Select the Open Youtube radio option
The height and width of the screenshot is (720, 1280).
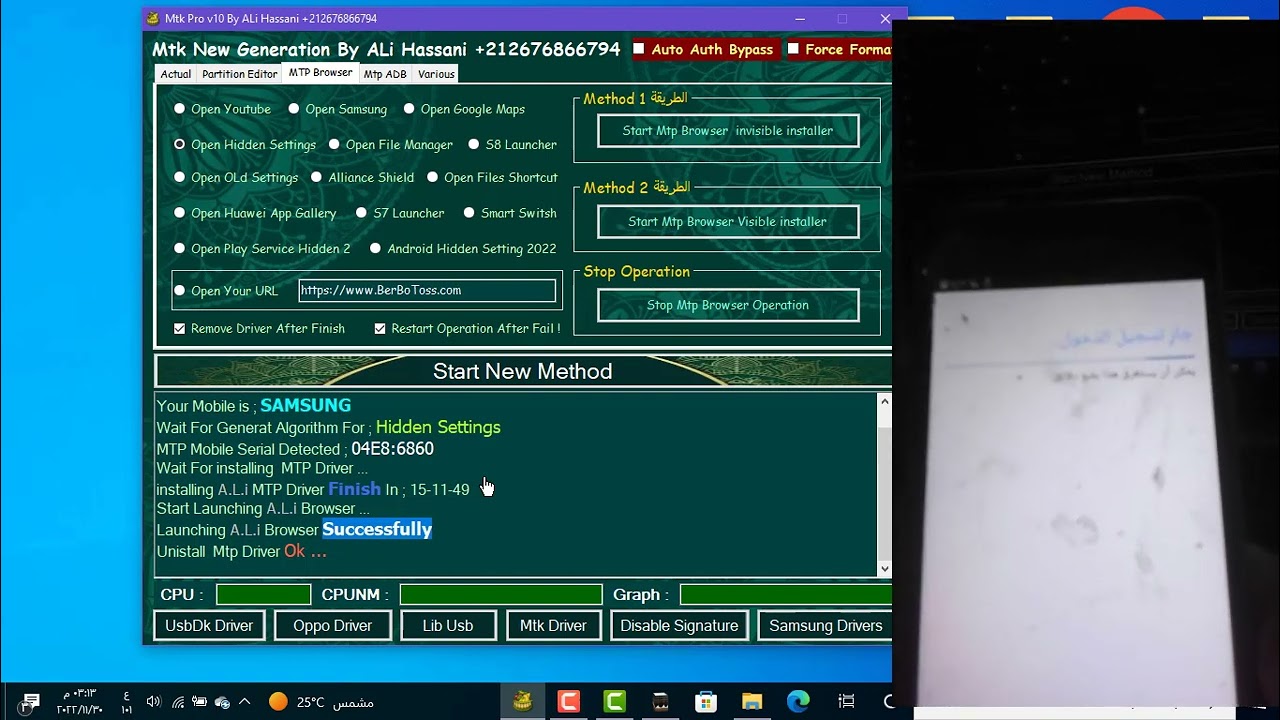[180, 109]
